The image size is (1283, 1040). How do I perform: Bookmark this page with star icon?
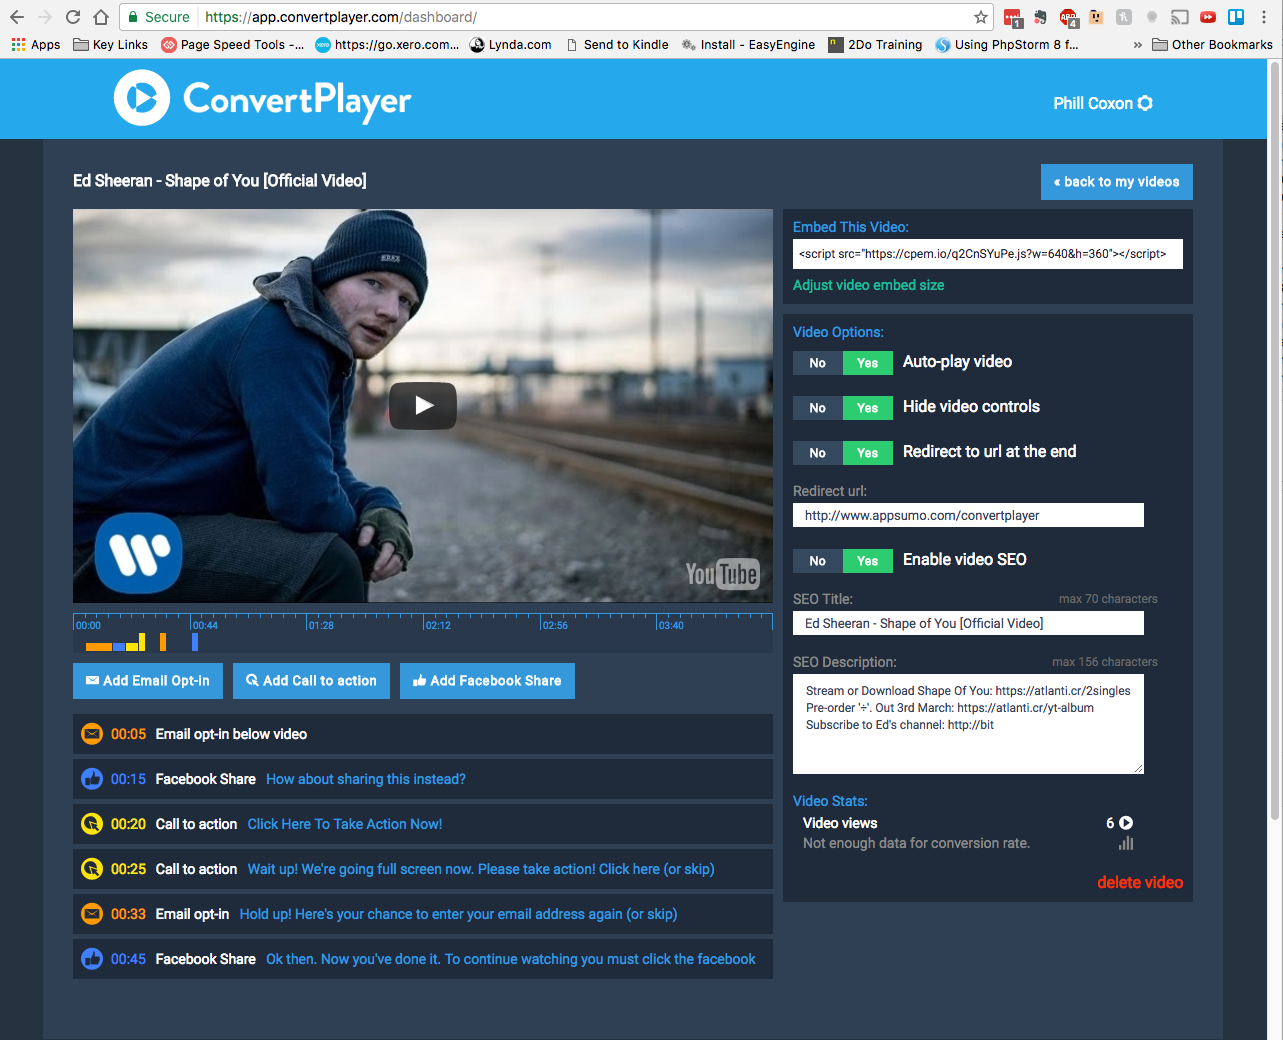coord(981,17)
